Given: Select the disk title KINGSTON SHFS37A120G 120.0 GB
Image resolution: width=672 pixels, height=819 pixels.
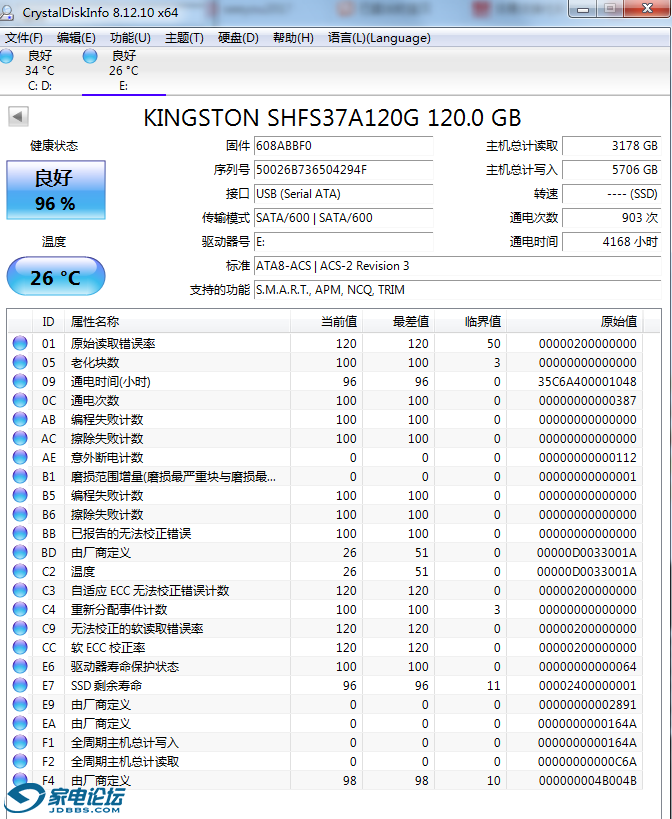Looking at the screenshot, I should [x=333, y=118].
